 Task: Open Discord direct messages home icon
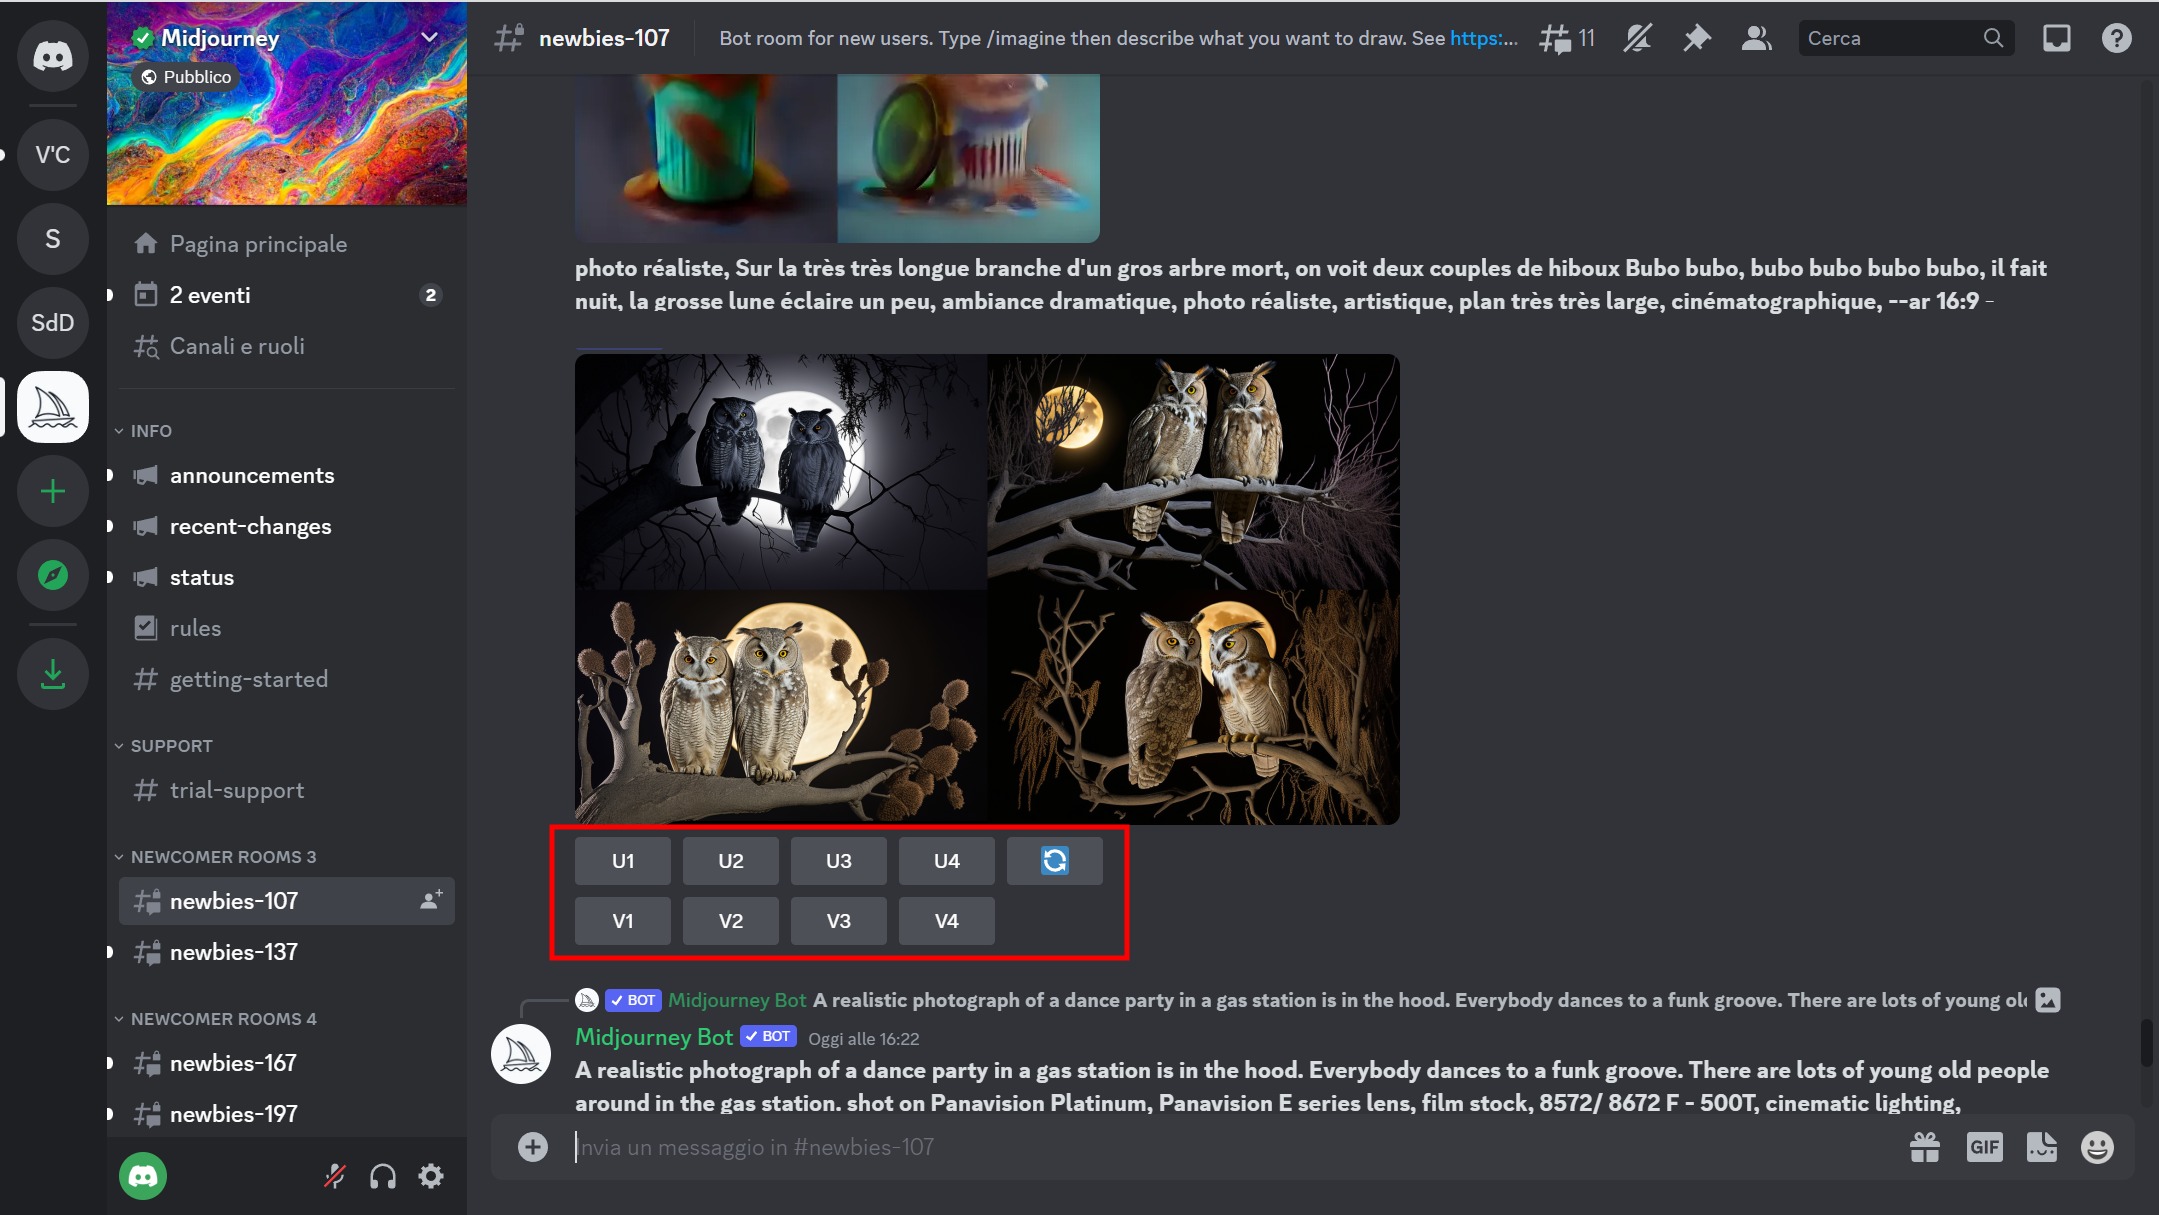pyautogui.click(x=52, y=56)
